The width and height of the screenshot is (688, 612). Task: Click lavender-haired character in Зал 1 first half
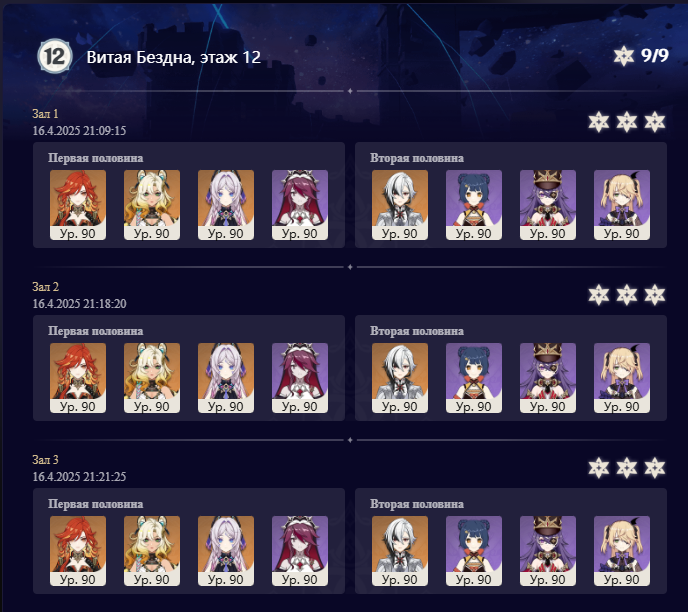tap(226, 205)
